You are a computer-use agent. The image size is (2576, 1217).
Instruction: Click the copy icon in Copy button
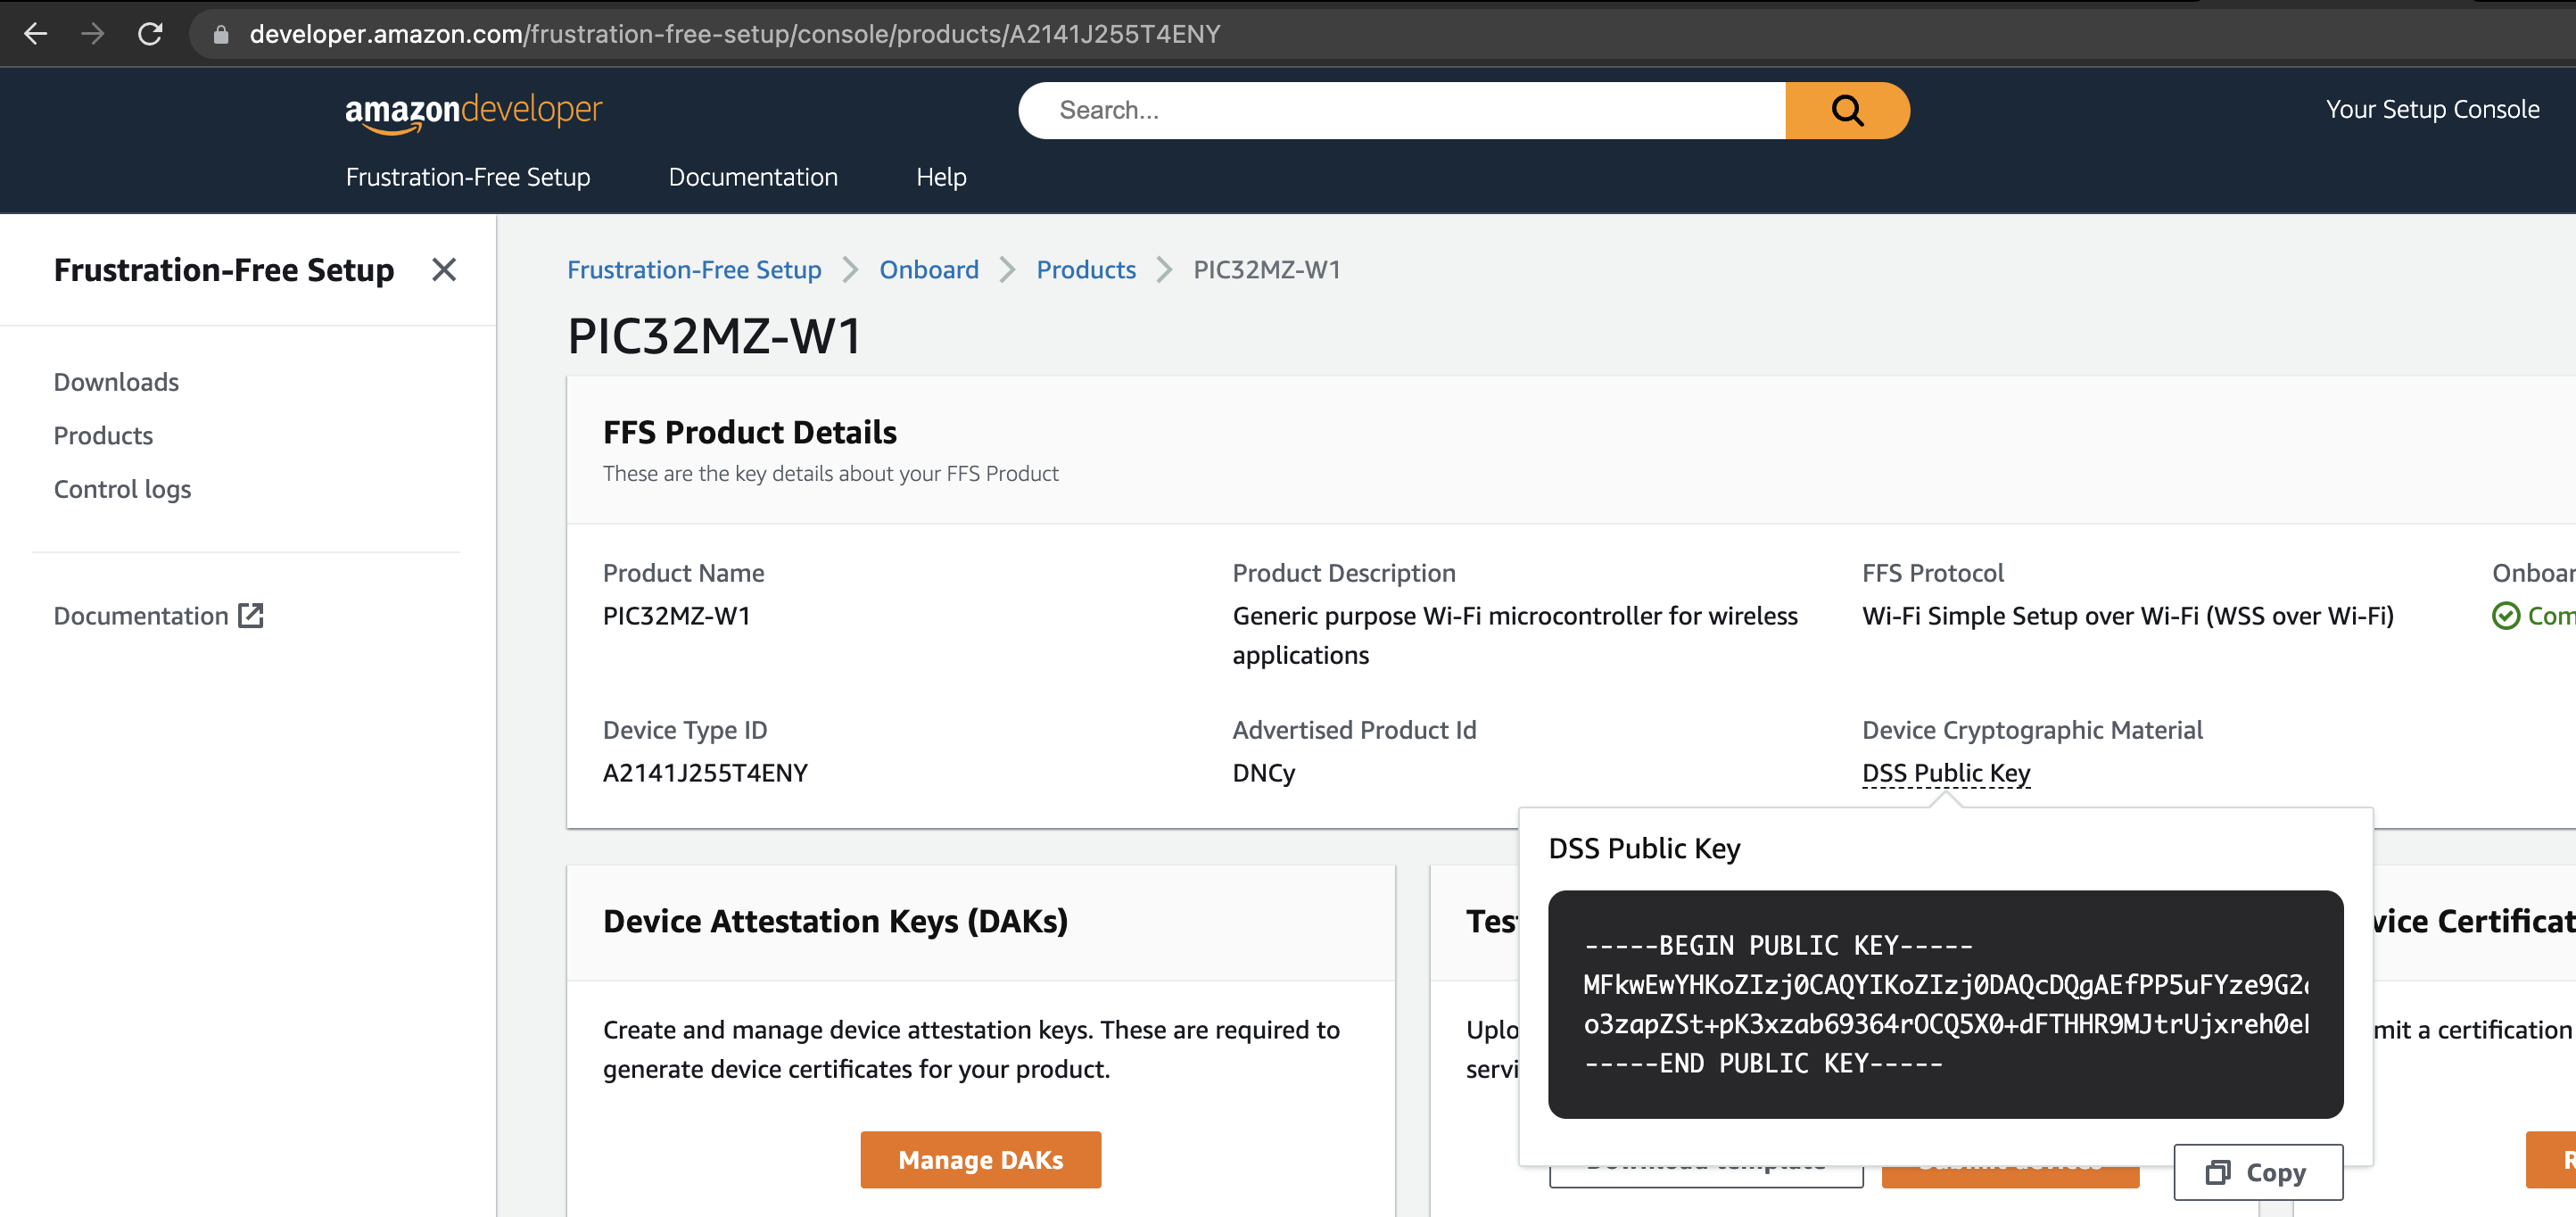[2217, 1172]
